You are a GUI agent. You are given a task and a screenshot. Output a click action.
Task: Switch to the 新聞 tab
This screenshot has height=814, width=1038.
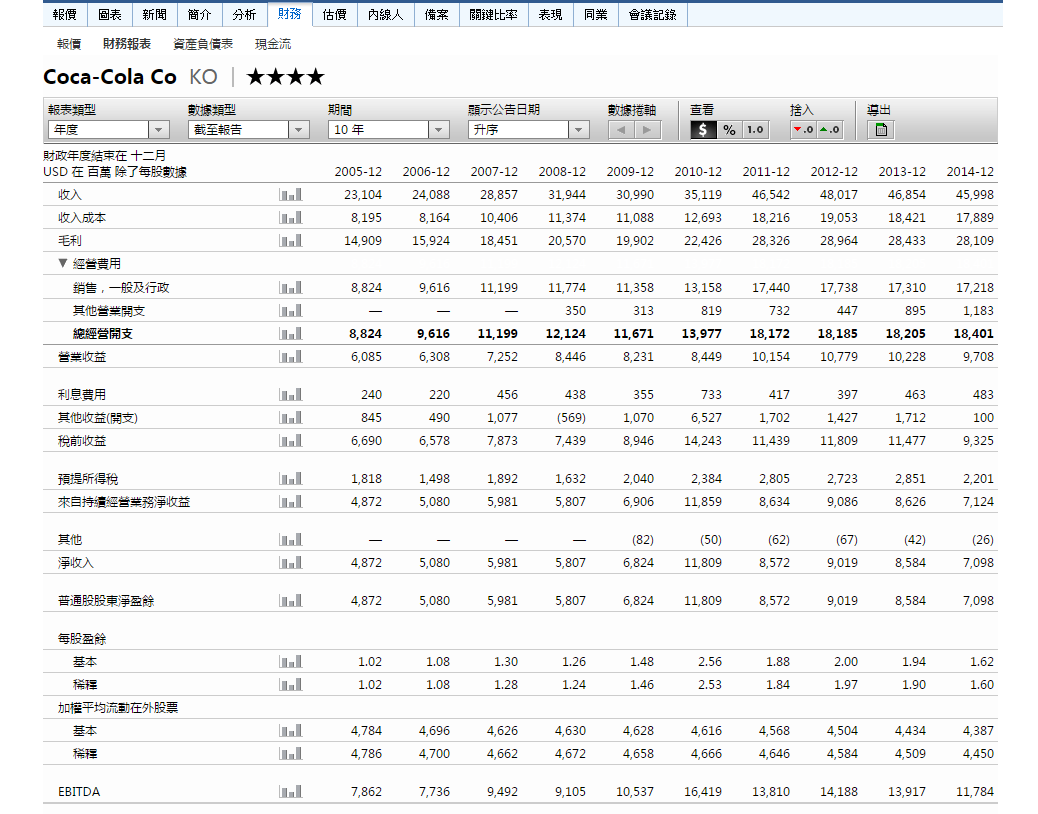[x=154, y=15]
